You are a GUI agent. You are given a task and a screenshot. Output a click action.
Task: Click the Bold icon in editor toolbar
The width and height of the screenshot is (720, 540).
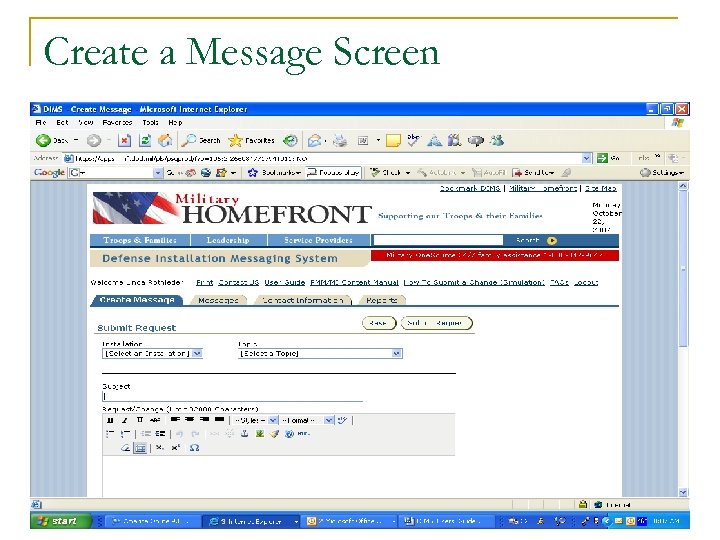[x=110, y=420]
